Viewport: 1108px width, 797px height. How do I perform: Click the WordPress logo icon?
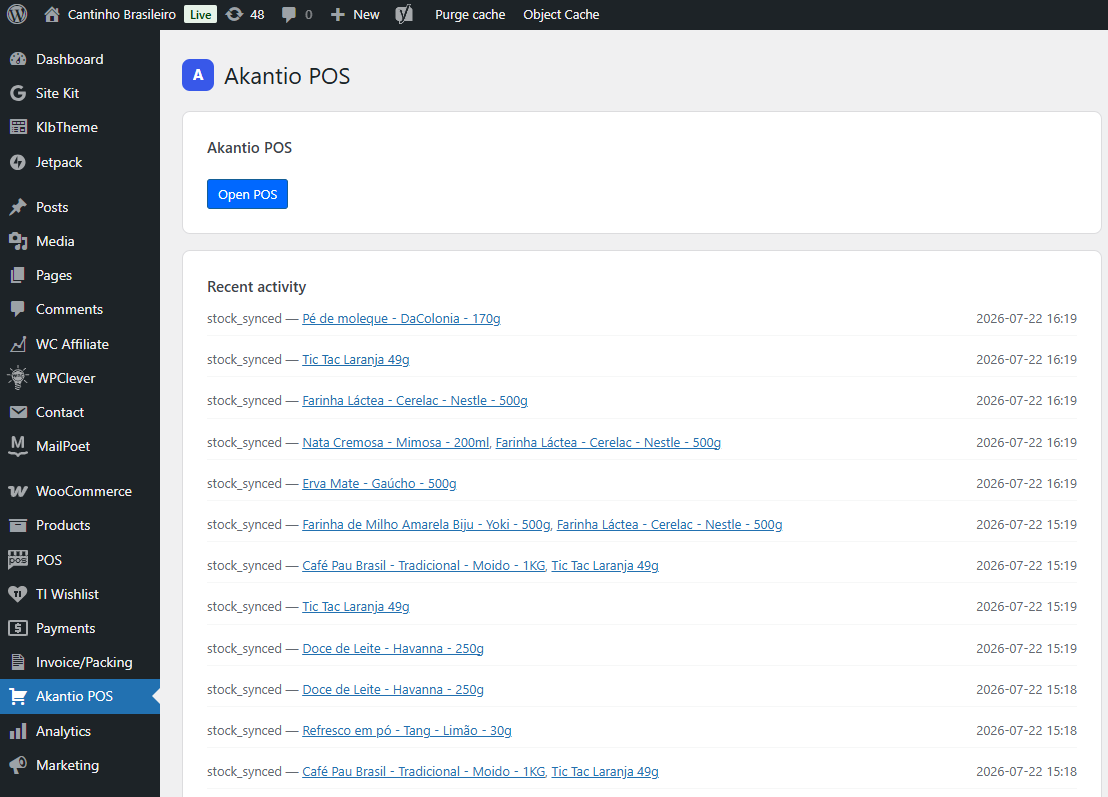click(17, 14)
